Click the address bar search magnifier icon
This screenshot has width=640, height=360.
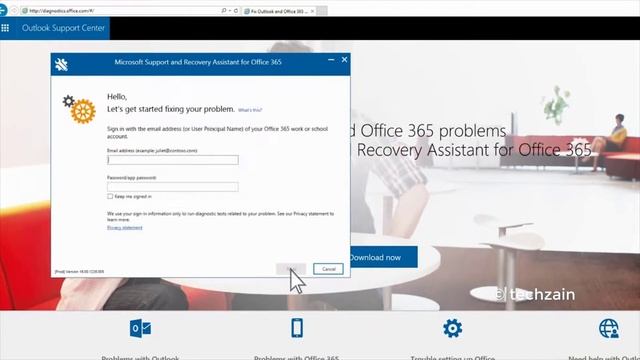pyautogui.click(x=224, y=11)
